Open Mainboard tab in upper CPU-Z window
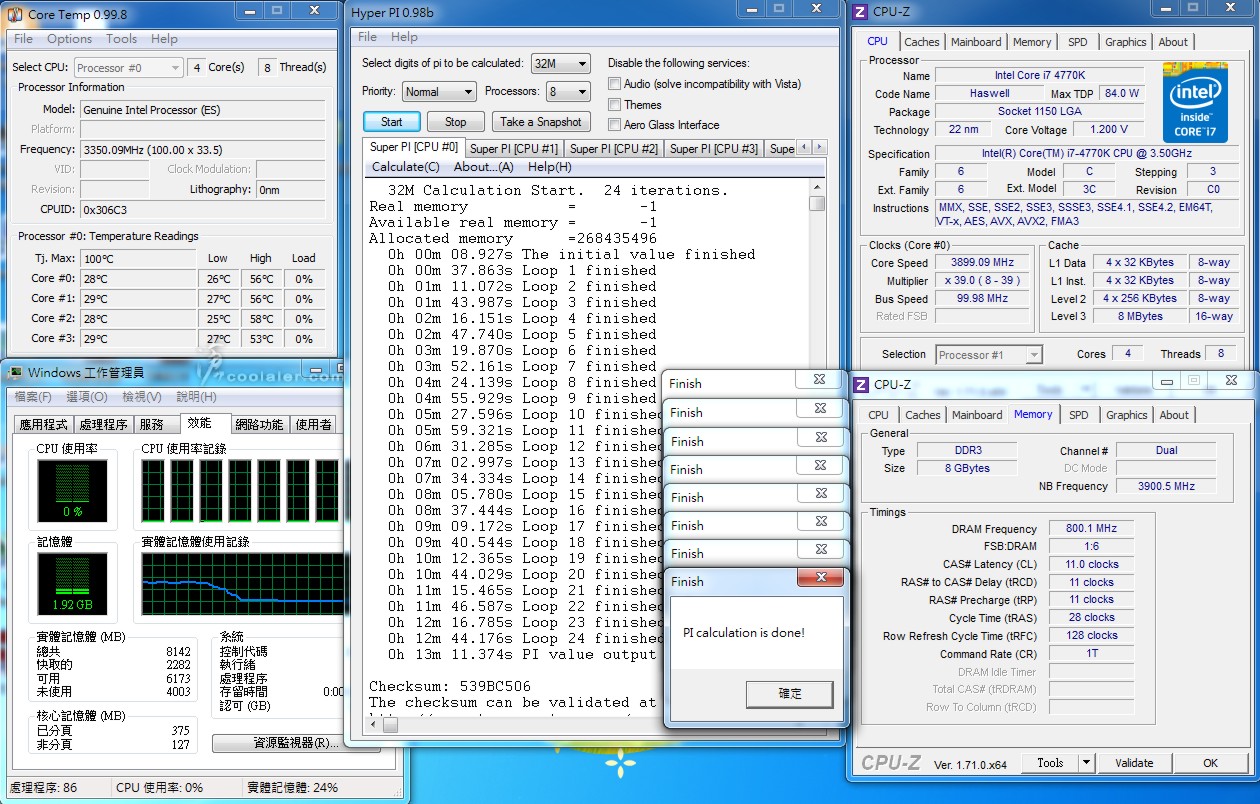The height and width of the screenshot is (804, 1260). click(976, 42)
